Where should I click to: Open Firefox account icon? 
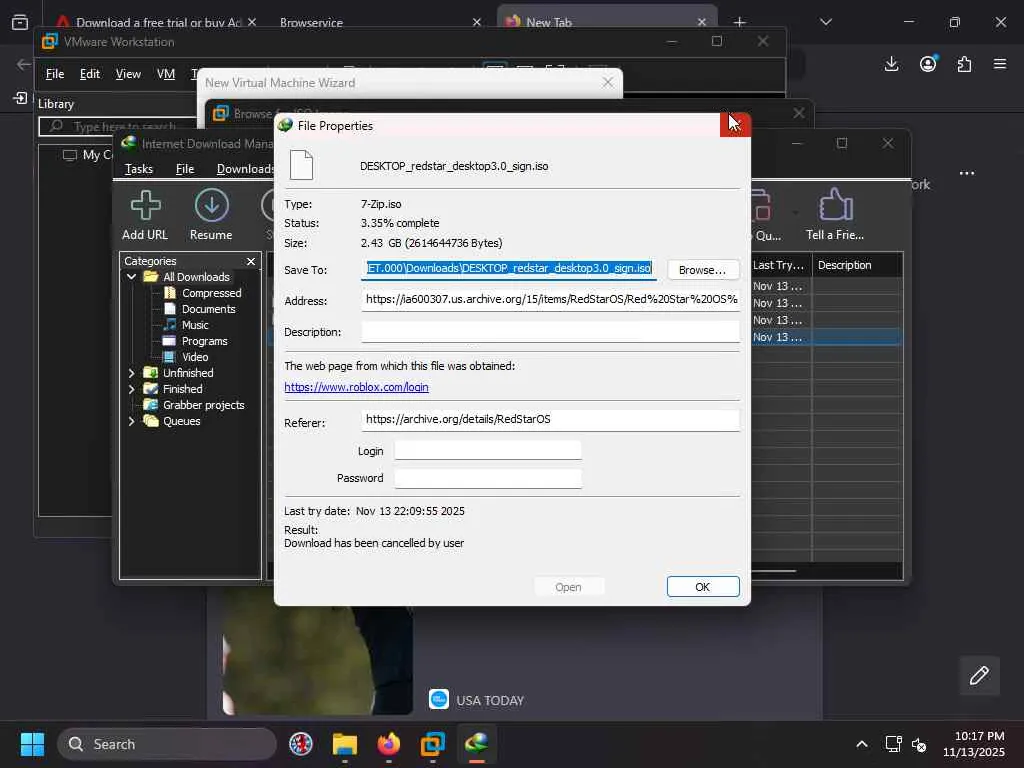[928, 64]
